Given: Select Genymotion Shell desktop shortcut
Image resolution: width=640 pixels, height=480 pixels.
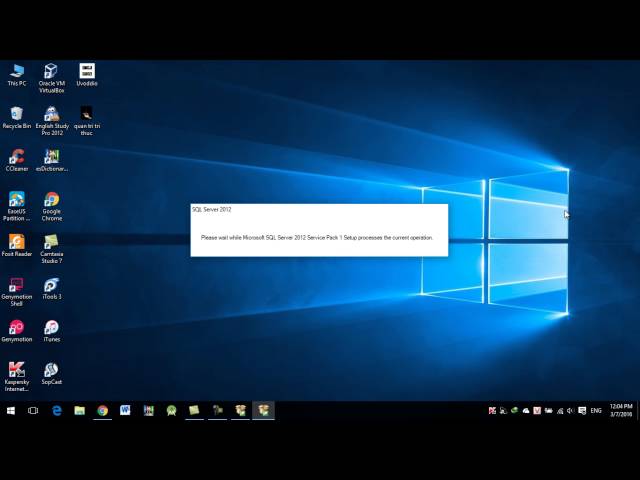Looking at the screenshot, I should click(17, 292).
